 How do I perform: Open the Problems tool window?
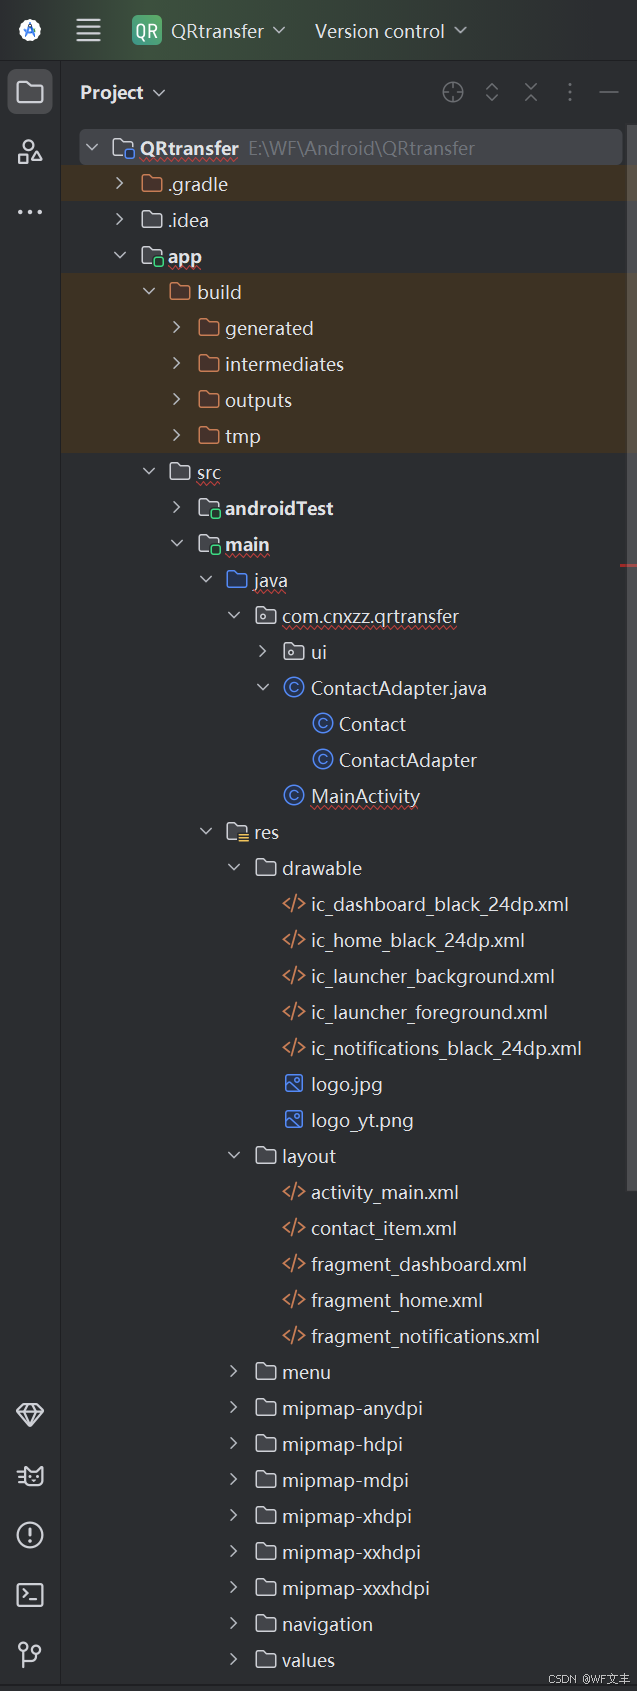30,1535
